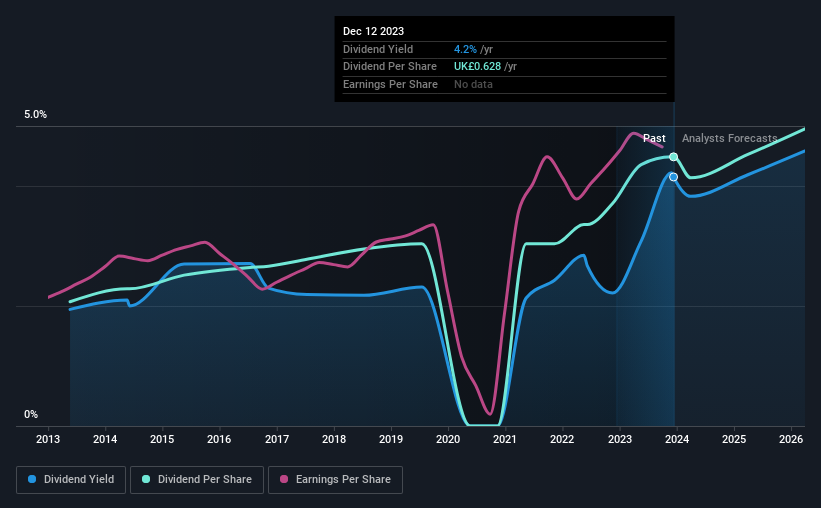Click the blue Dividend Yield legend dot
The image size is (821, 508).
point(32,479)
